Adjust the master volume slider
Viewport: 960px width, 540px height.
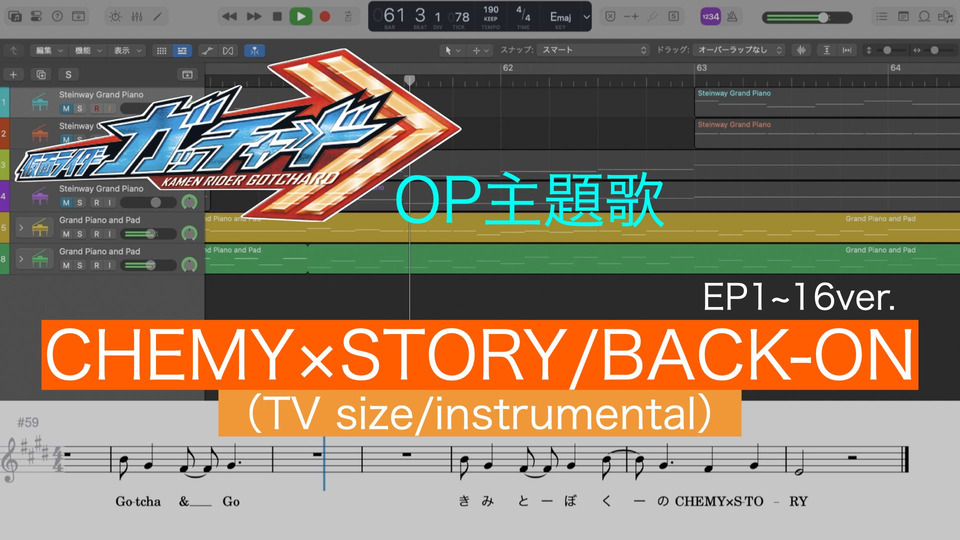coord(807,17)
